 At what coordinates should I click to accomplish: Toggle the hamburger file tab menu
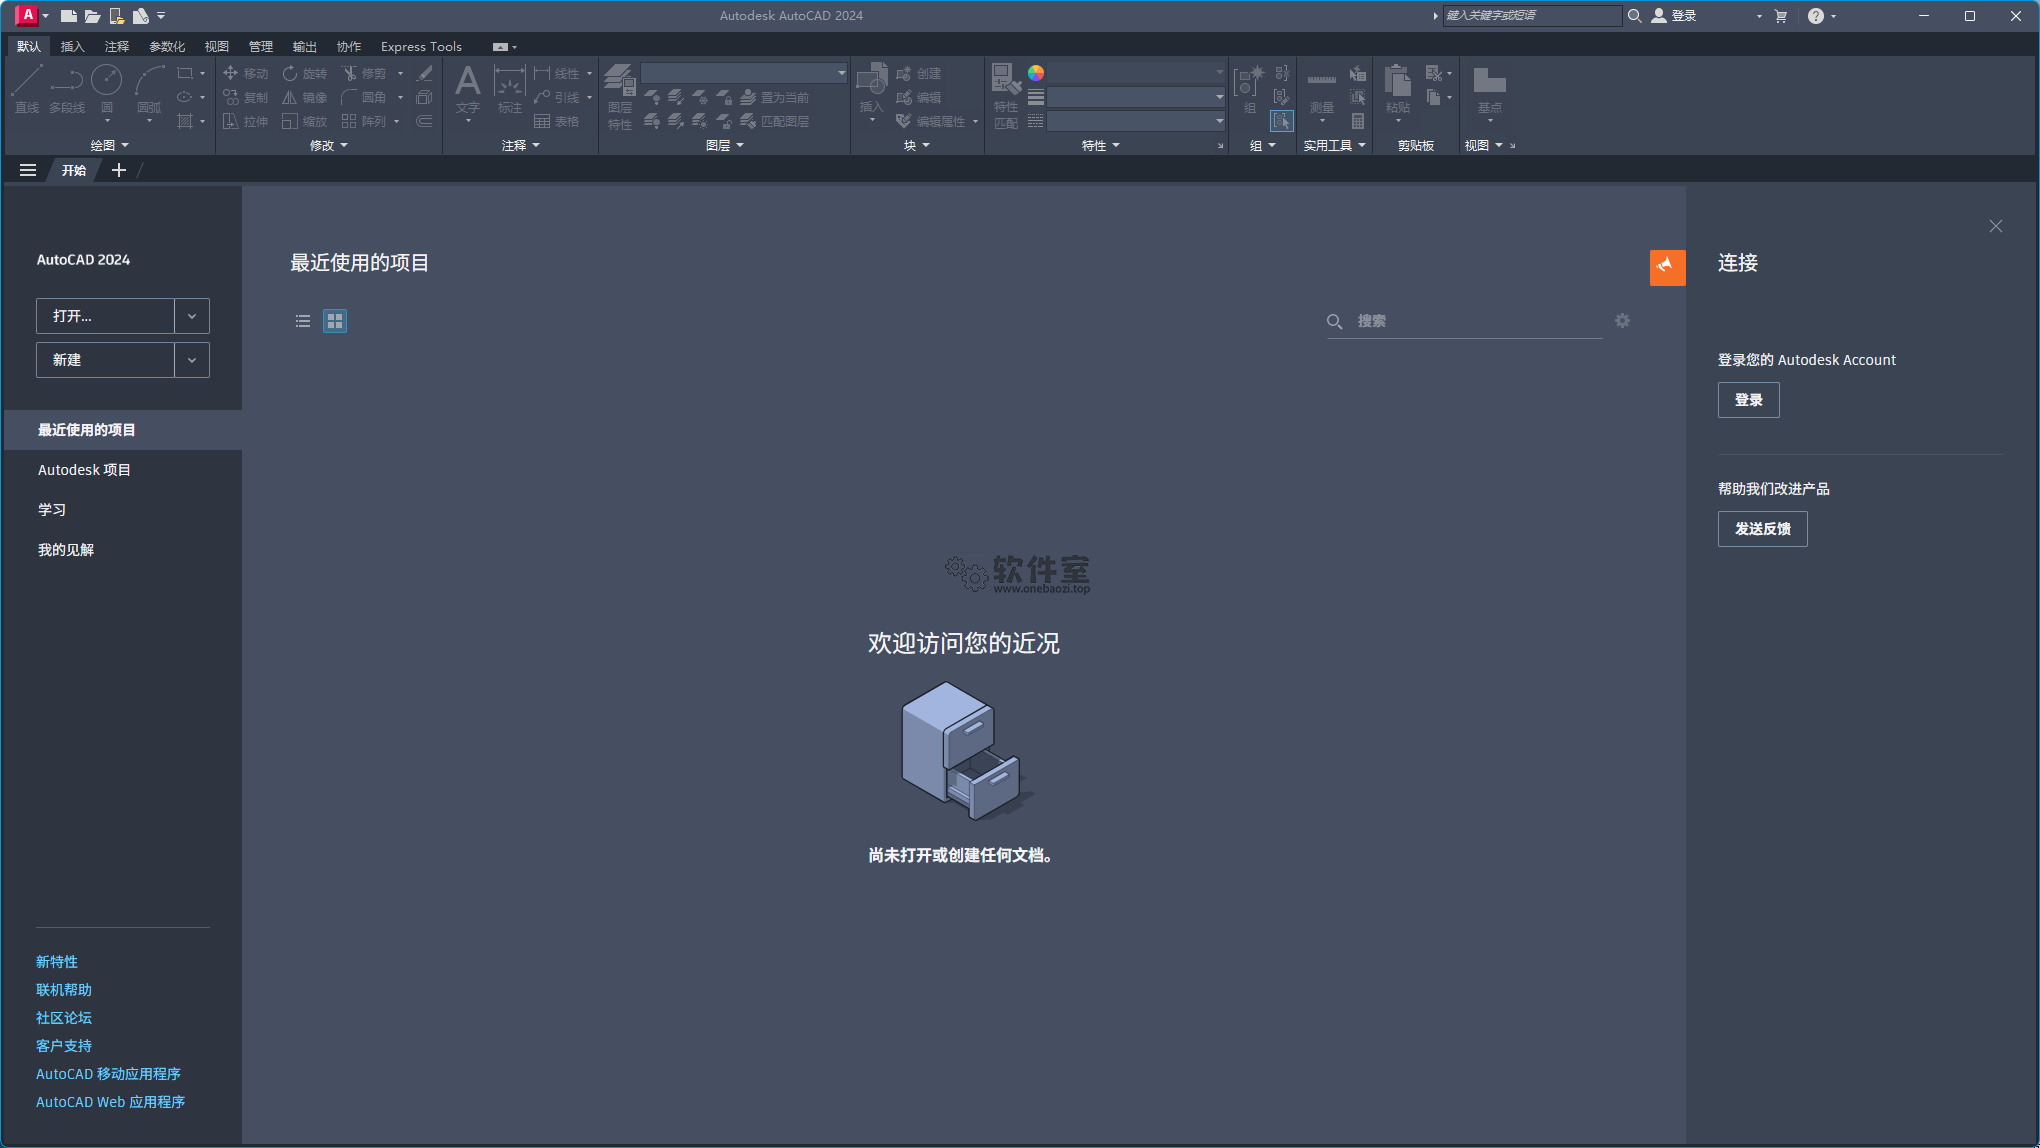click(28, 170)
